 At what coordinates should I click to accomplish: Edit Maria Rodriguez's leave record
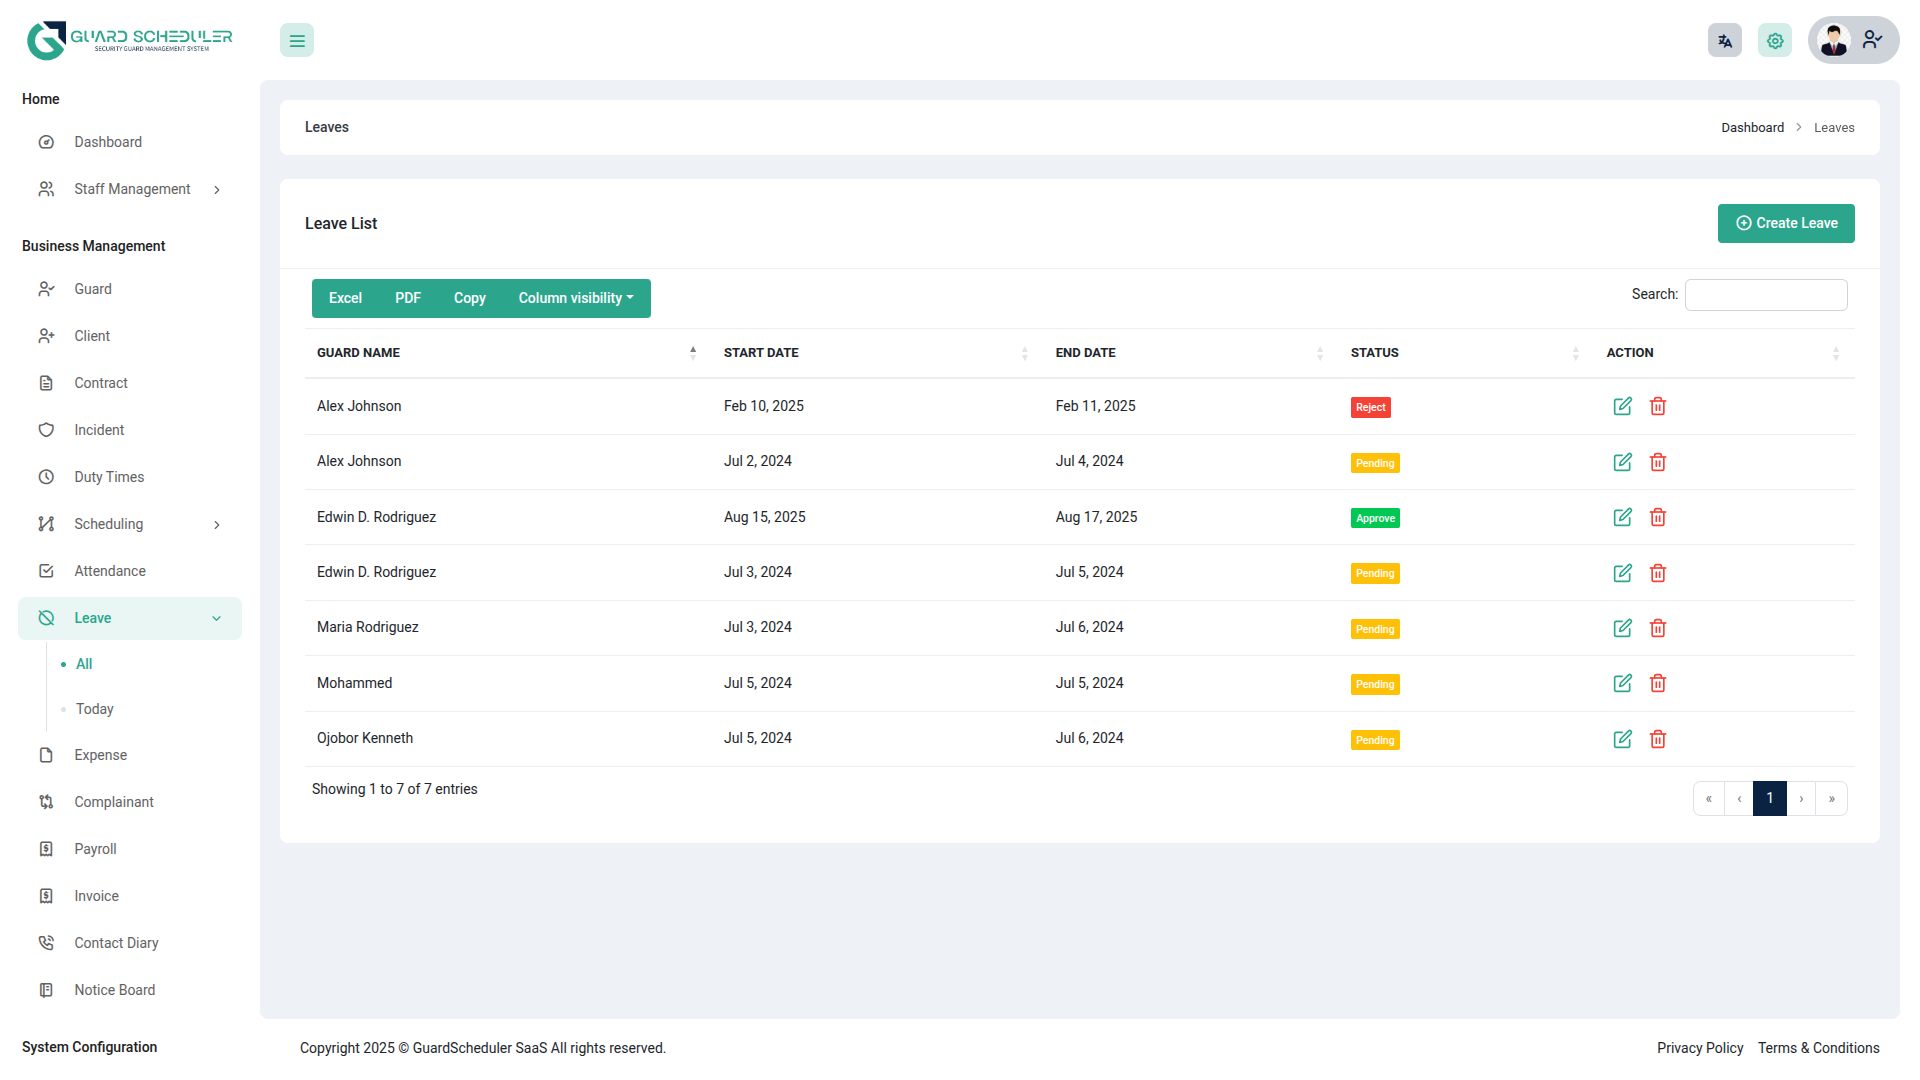[1622, 628]
